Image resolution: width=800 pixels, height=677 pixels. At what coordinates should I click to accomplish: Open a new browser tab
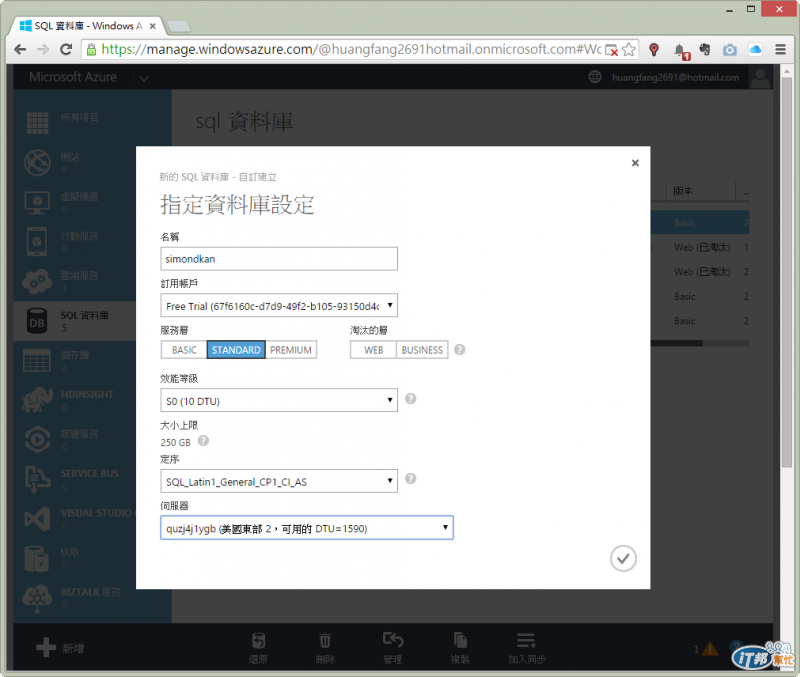(178, 26)
